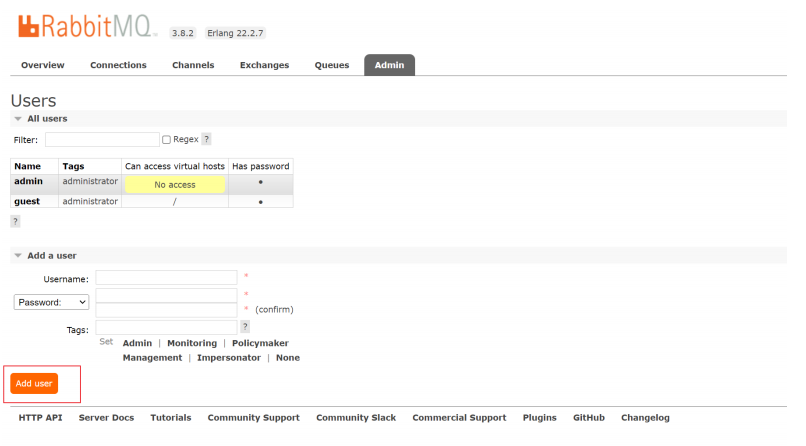Open the help icon below users table
Screen dimensions: 806x446
click(x=15, y=221)
